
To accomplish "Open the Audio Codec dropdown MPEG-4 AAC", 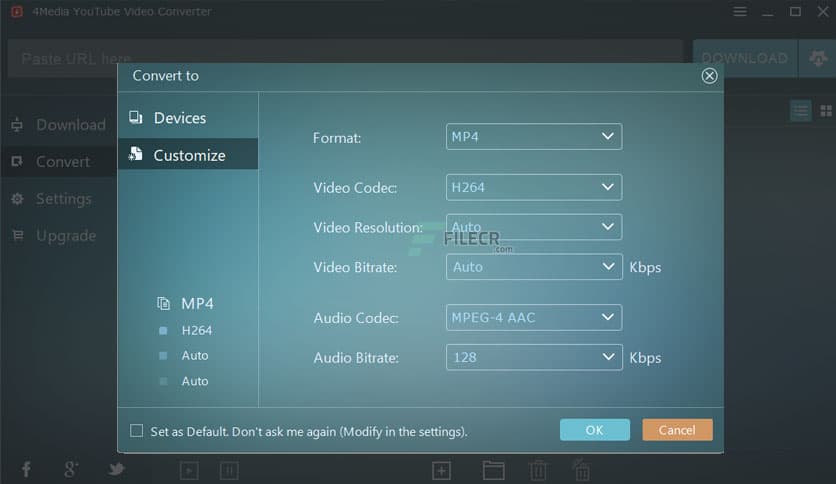I will click(x=534, y=317).
